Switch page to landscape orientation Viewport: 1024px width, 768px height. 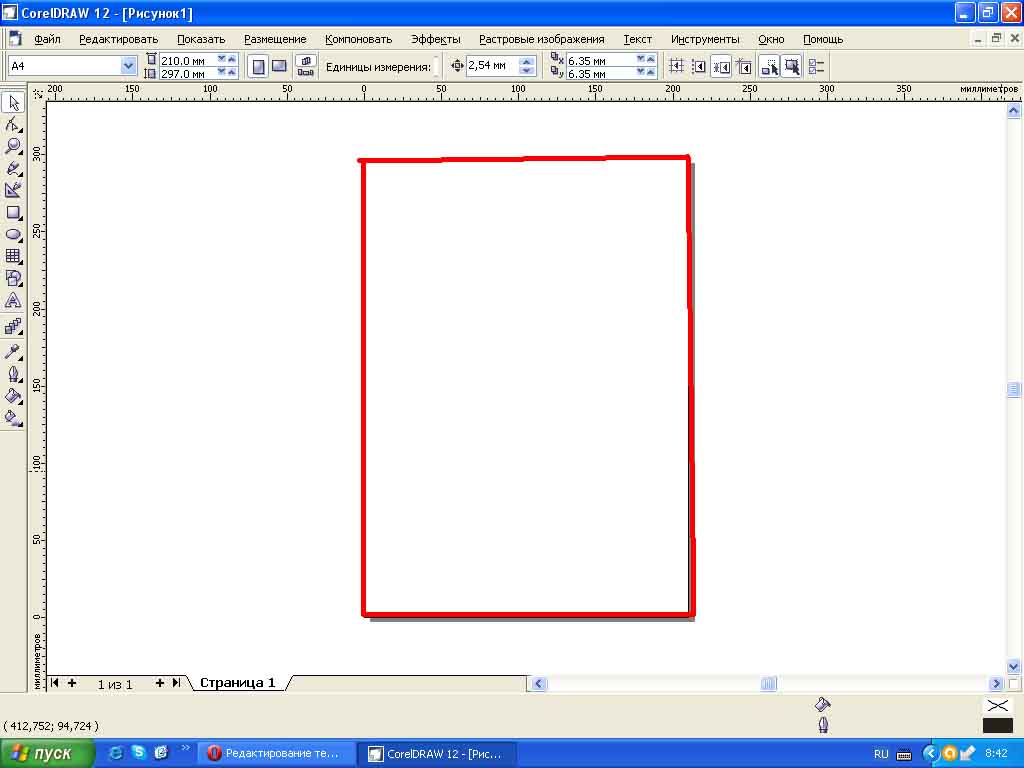(279, 66)
